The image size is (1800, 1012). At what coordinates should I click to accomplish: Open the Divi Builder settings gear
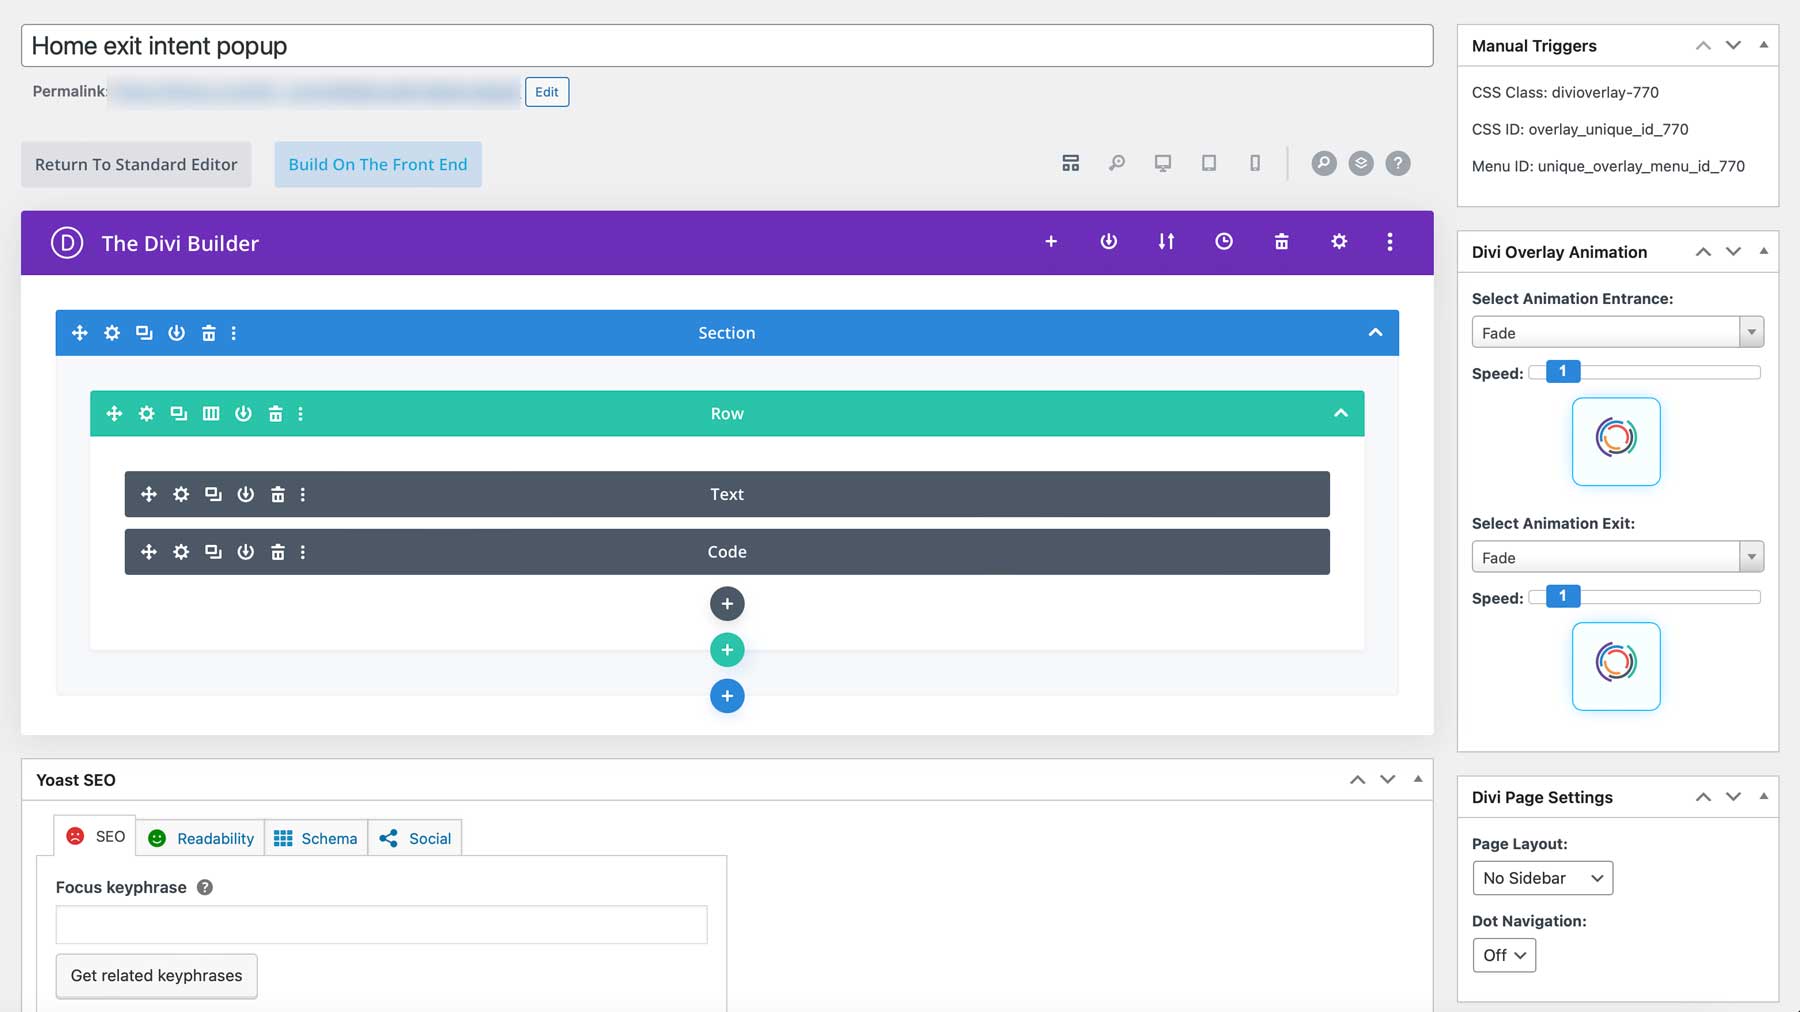point(1339,241)
